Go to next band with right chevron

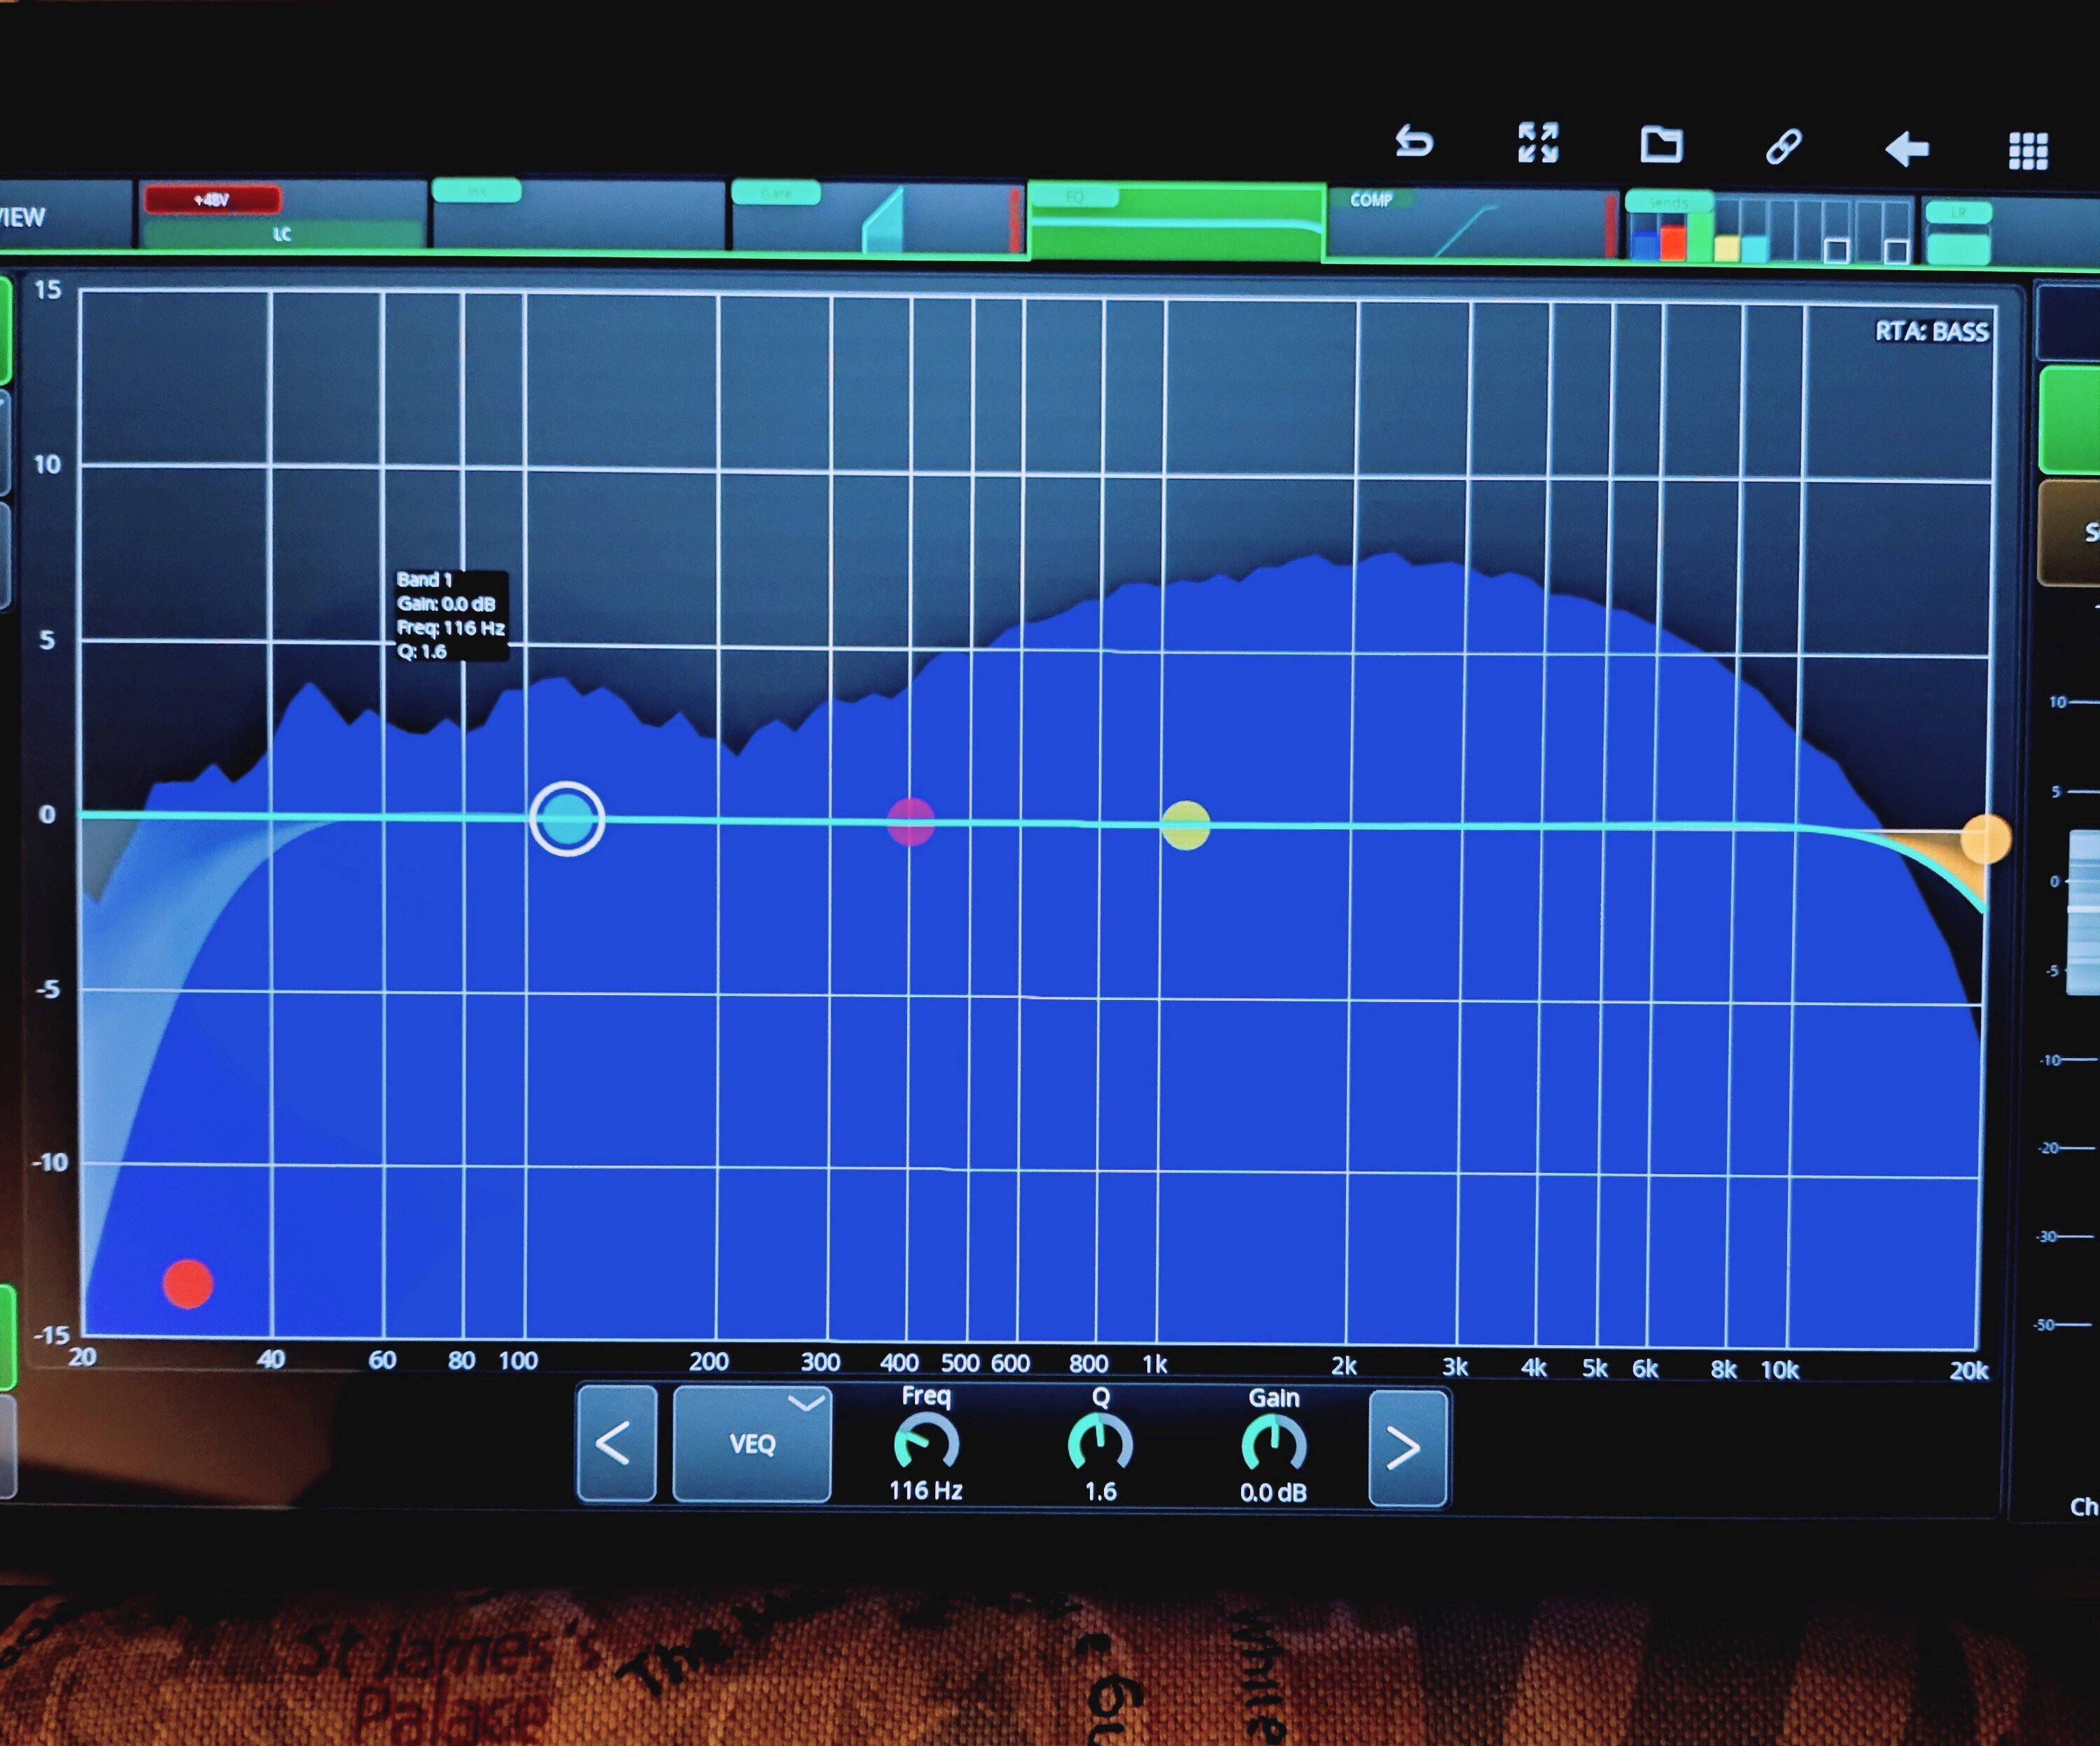pos(1406,1447)
